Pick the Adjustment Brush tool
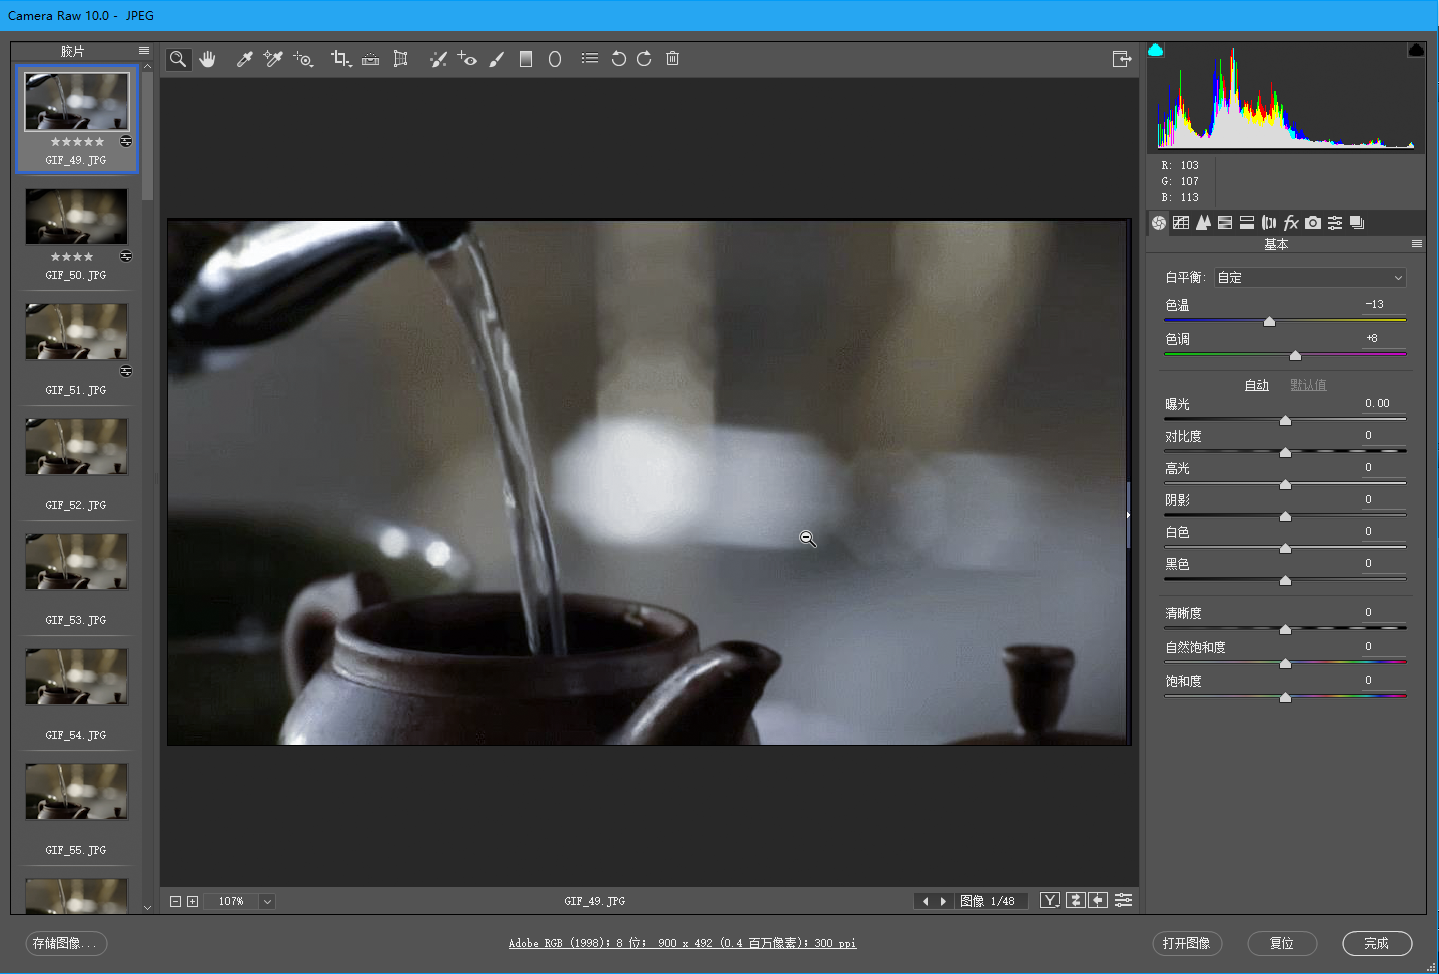The image size is (1439, 974). 496,59
